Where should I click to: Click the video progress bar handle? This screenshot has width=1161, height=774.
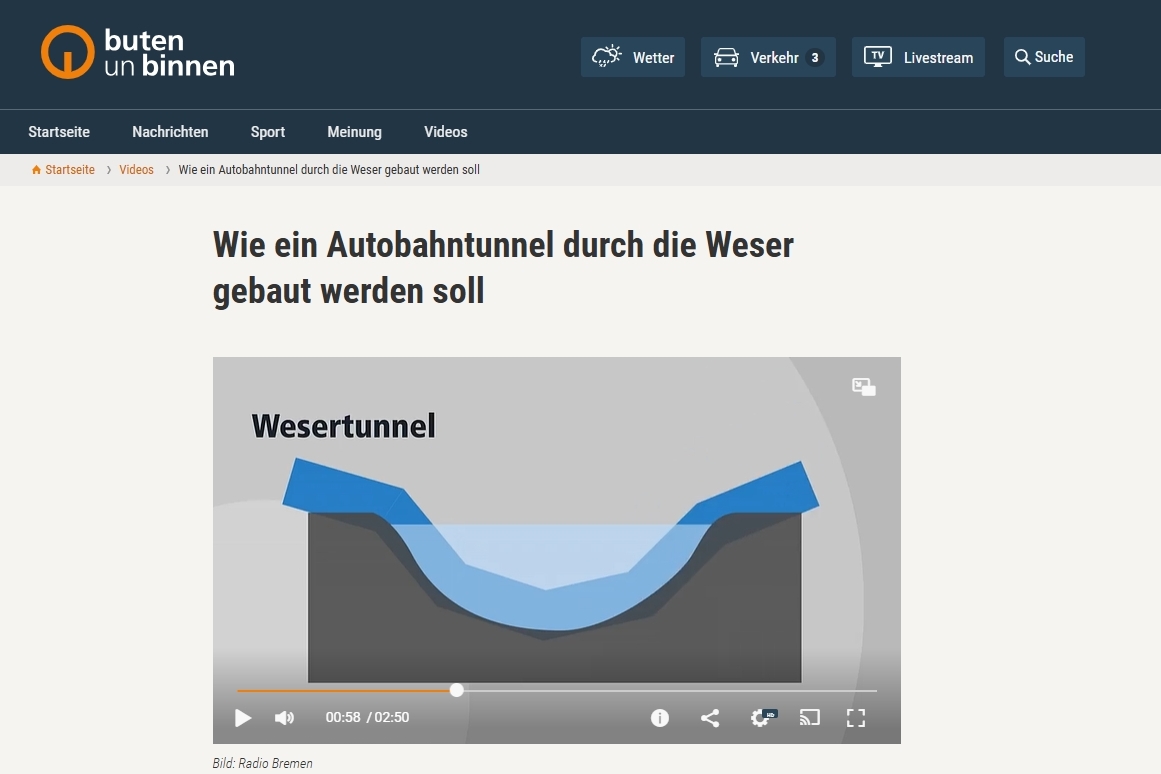click(457, 690)
